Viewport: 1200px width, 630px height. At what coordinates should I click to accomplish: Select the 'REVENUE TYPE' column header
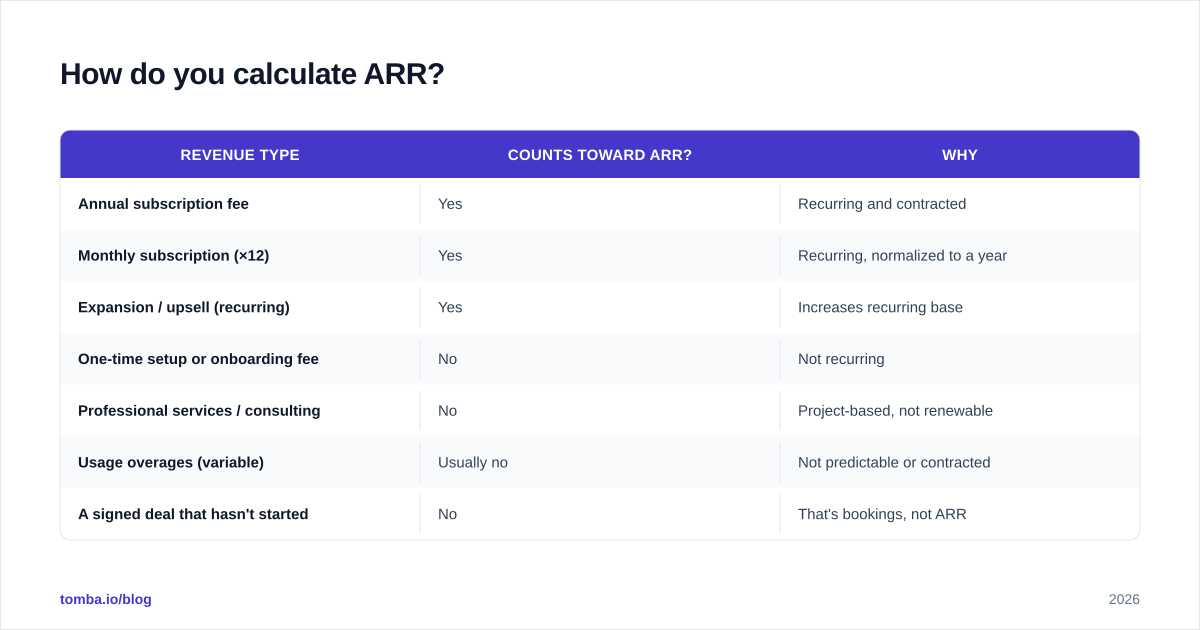(240, 155)
